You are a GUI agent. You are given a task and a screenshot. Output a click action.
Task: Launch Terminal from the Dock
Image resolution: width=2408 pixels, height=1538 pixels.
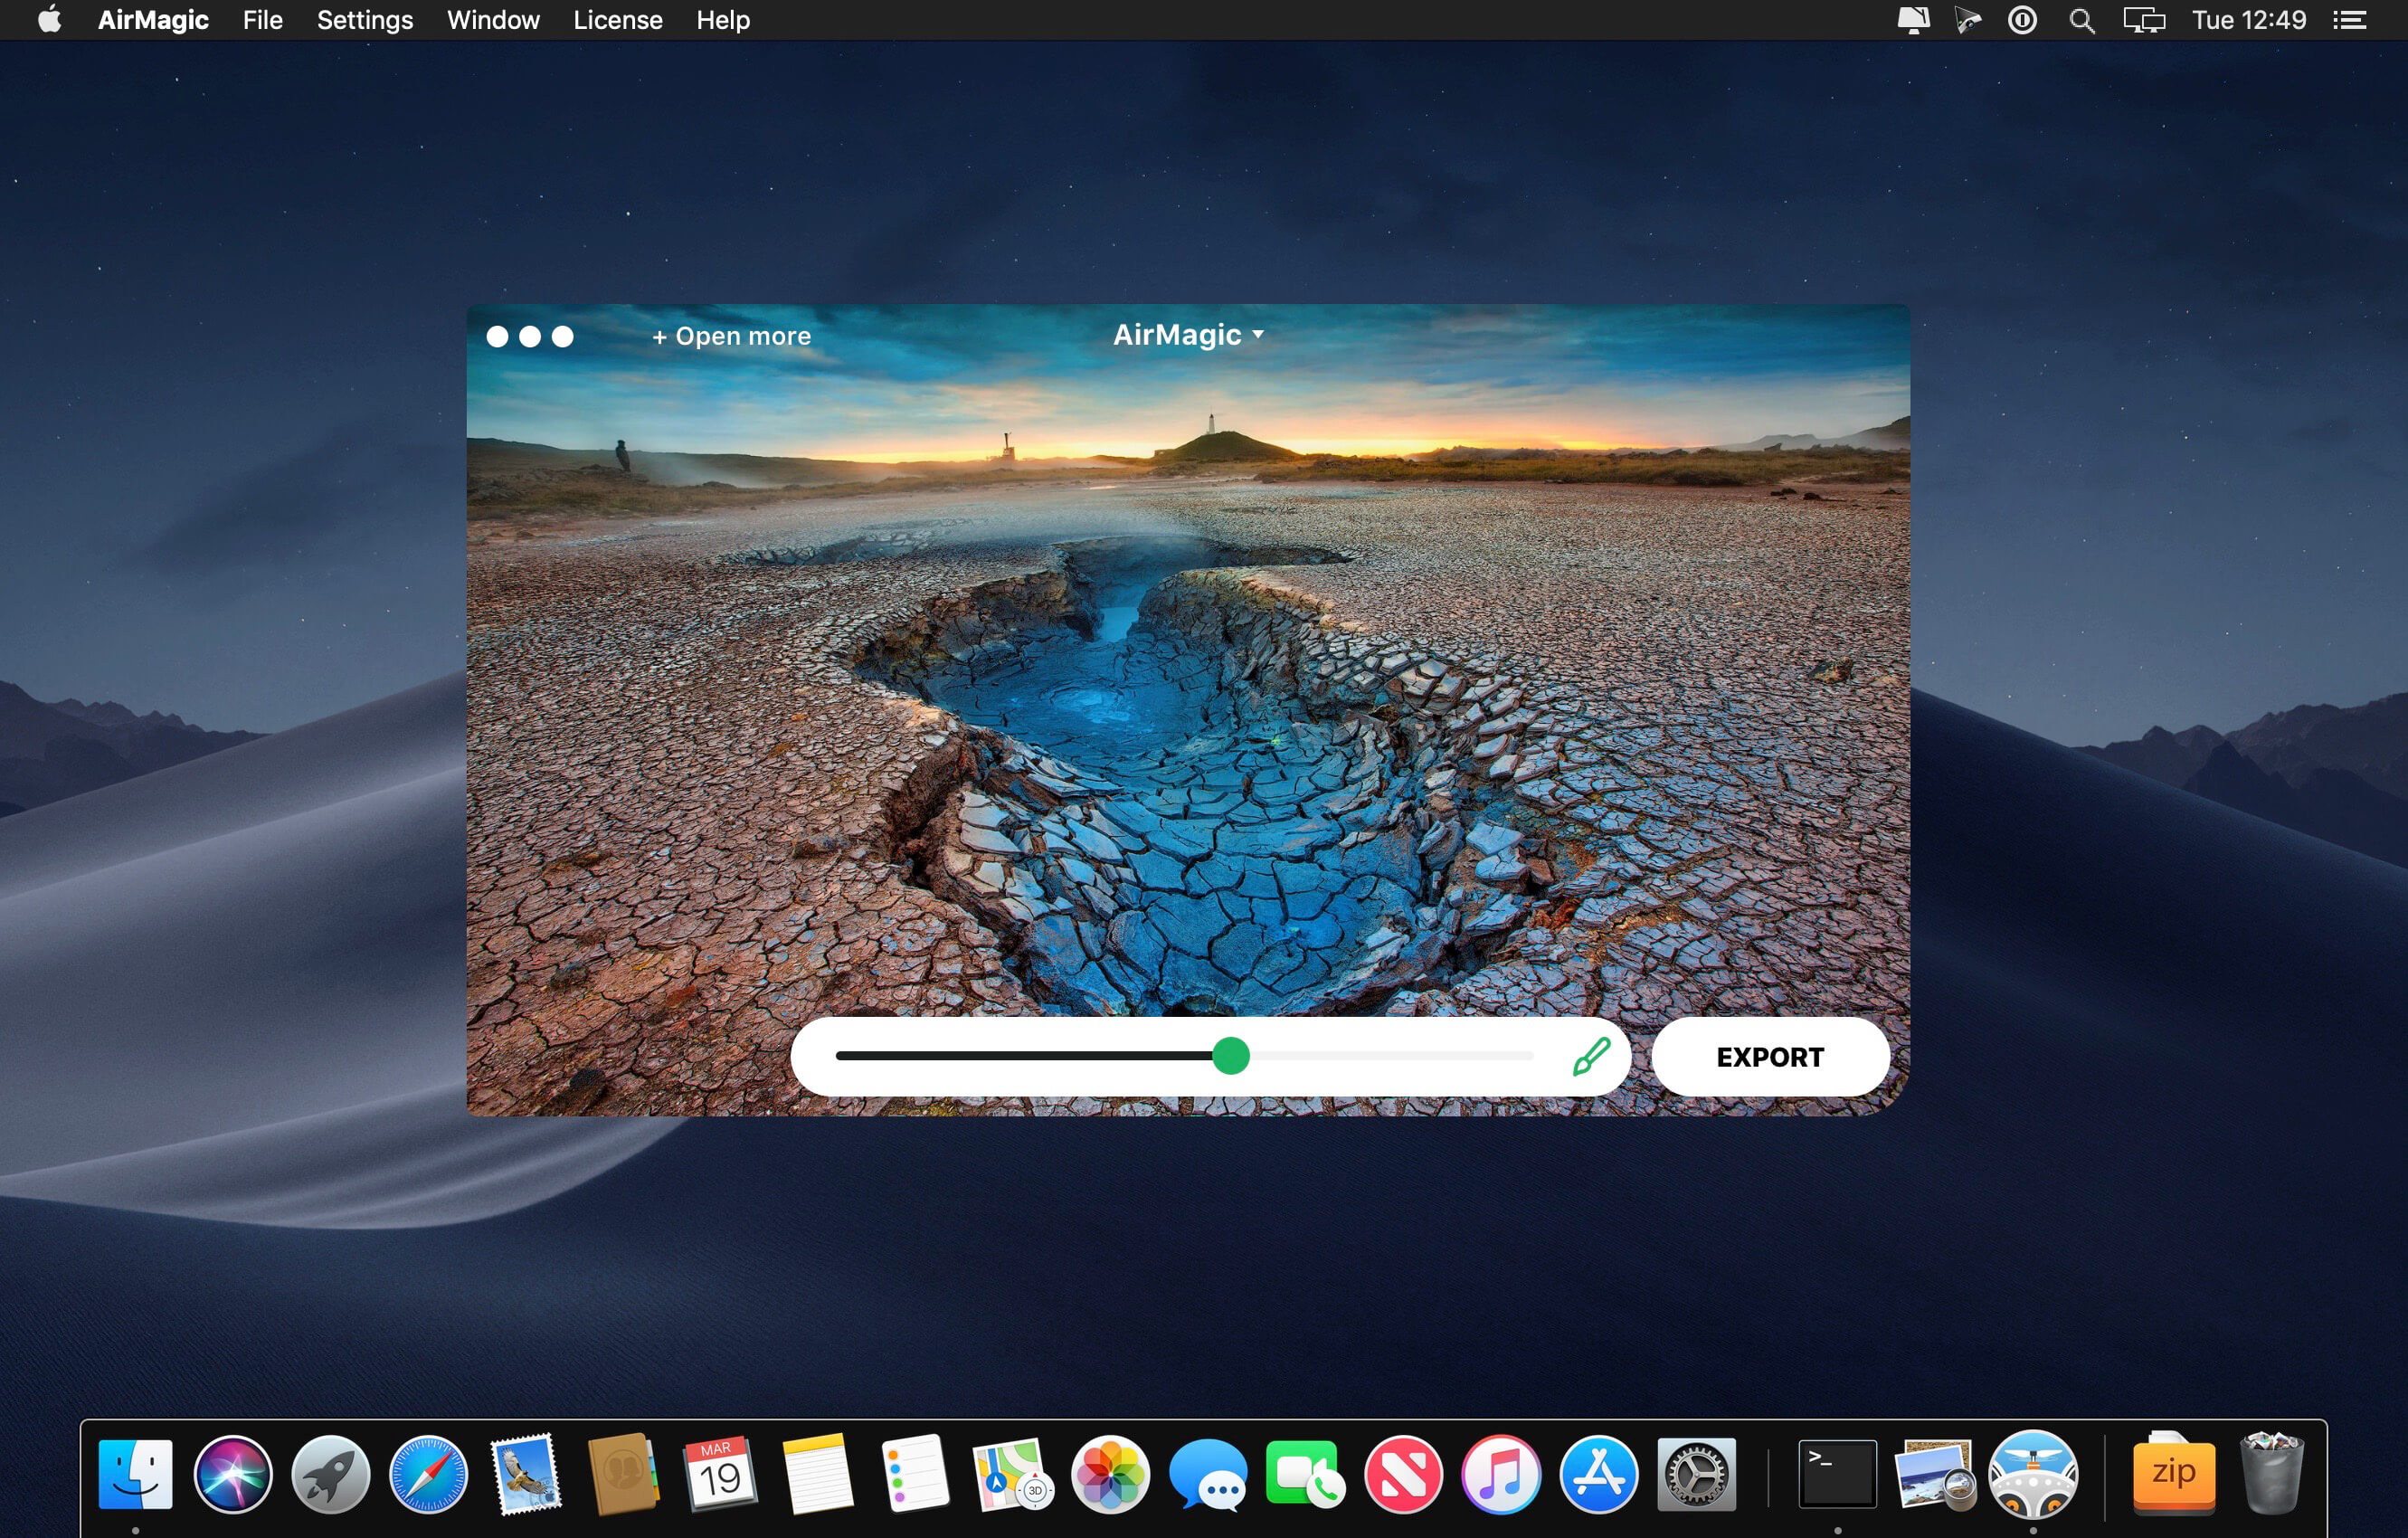point(1837,1474)
